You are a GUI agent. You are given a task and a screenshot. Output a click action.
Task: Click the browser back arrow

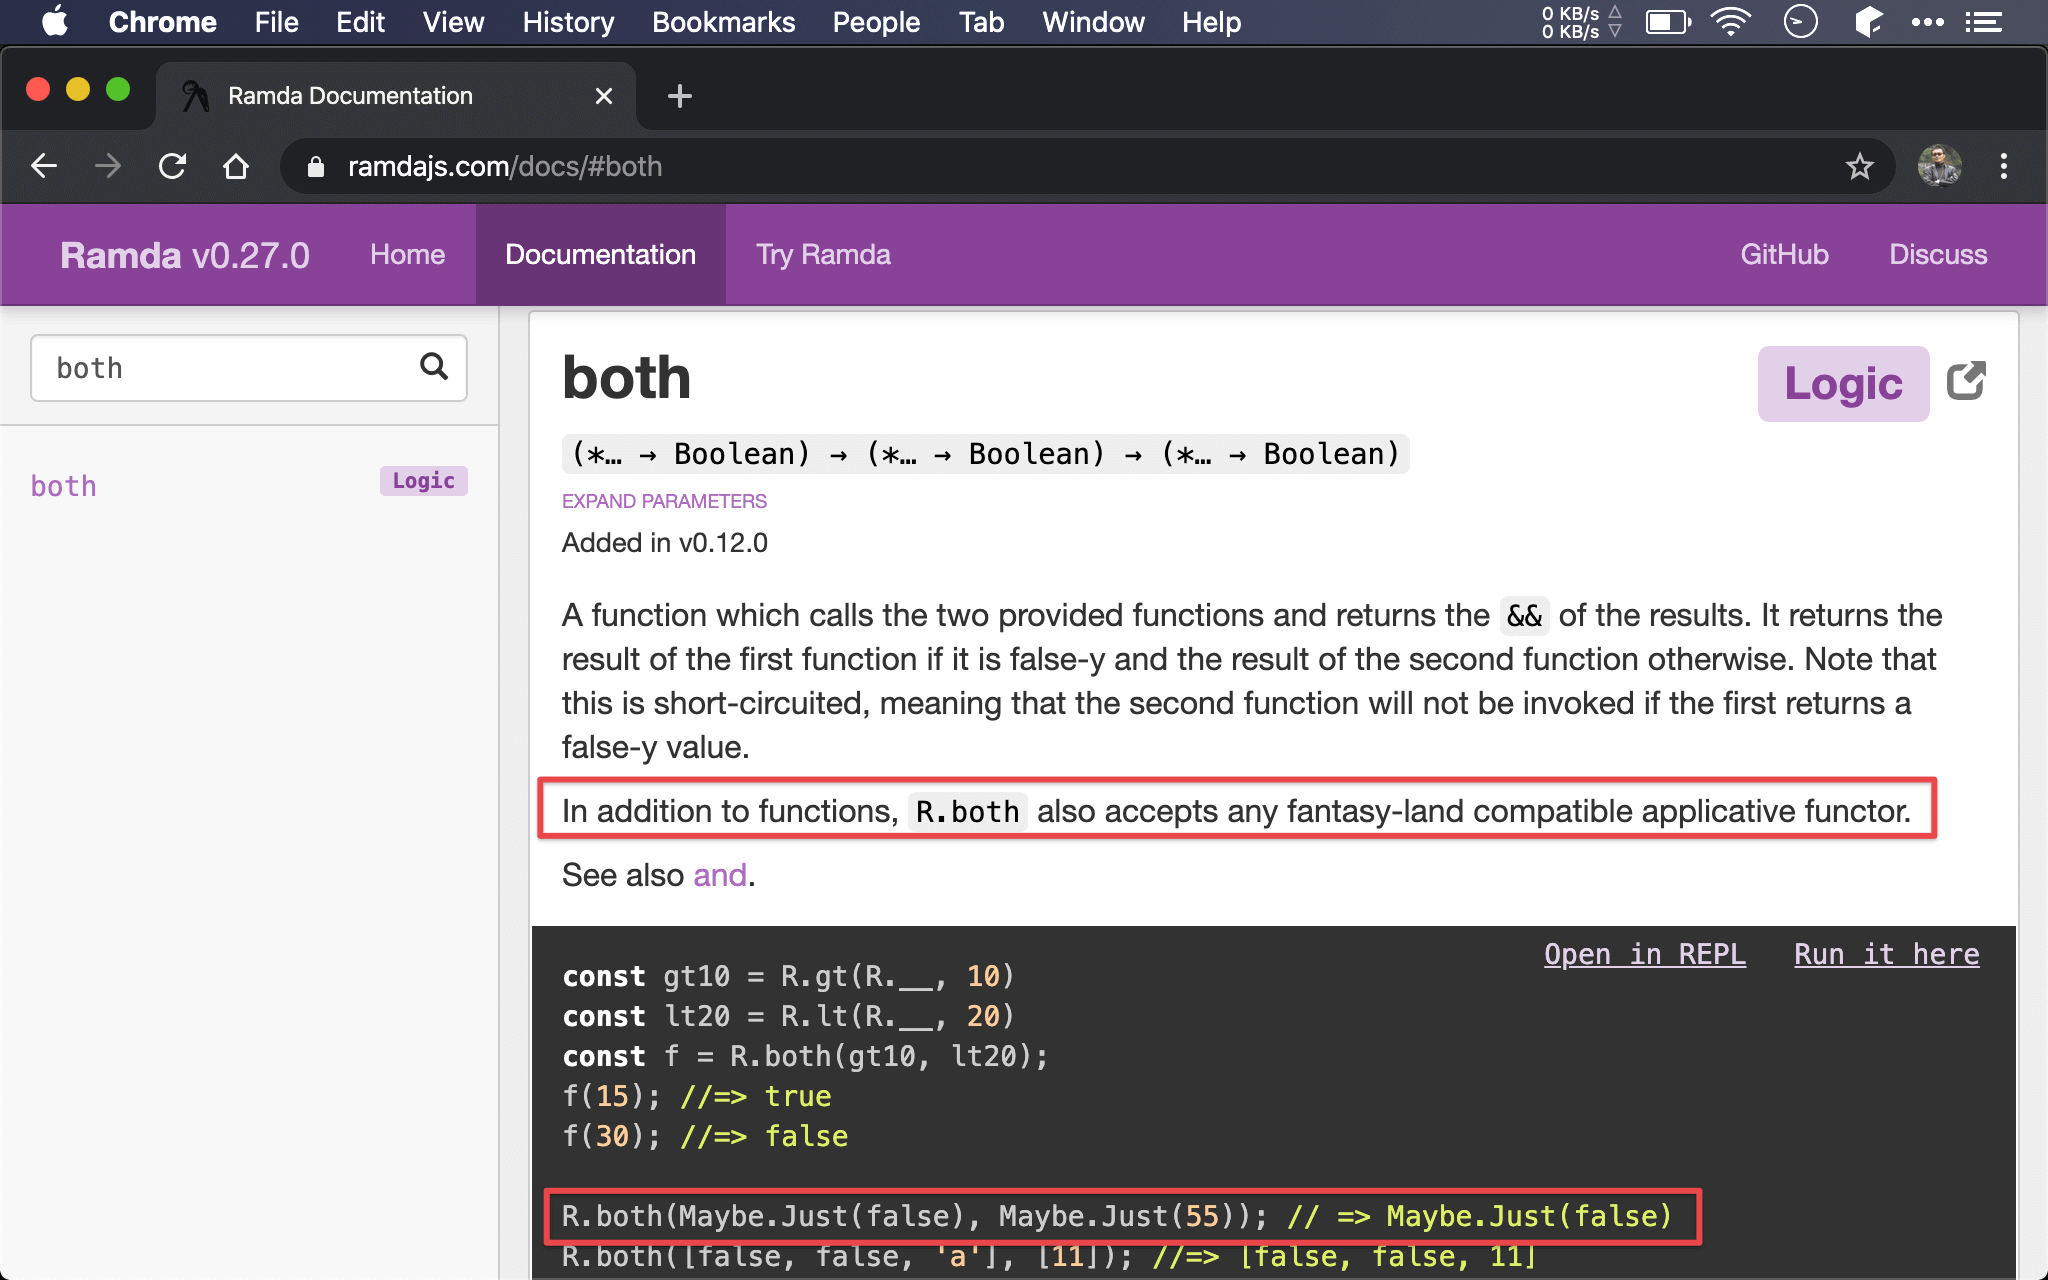click(x=44, y=166)
